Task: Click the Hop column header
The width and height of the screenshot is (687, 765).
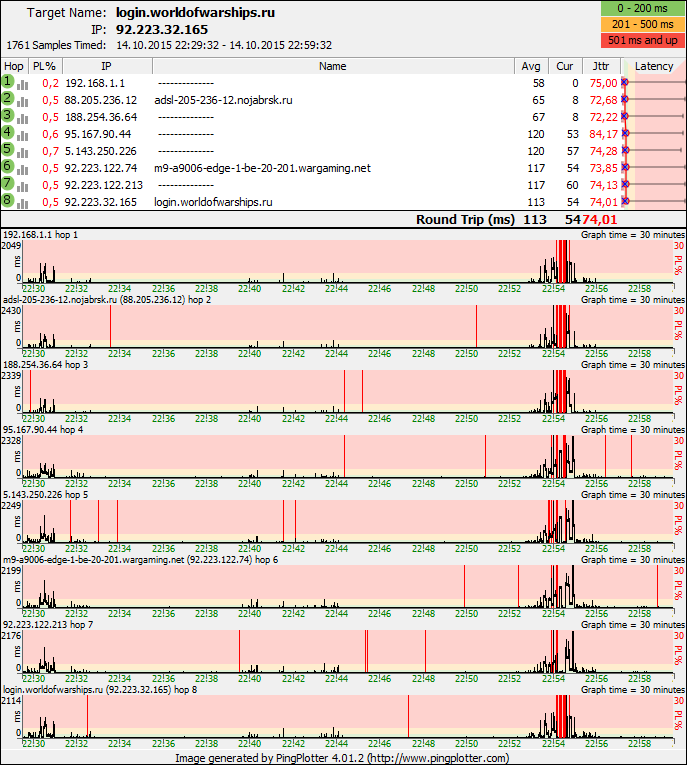Action: 14,66
